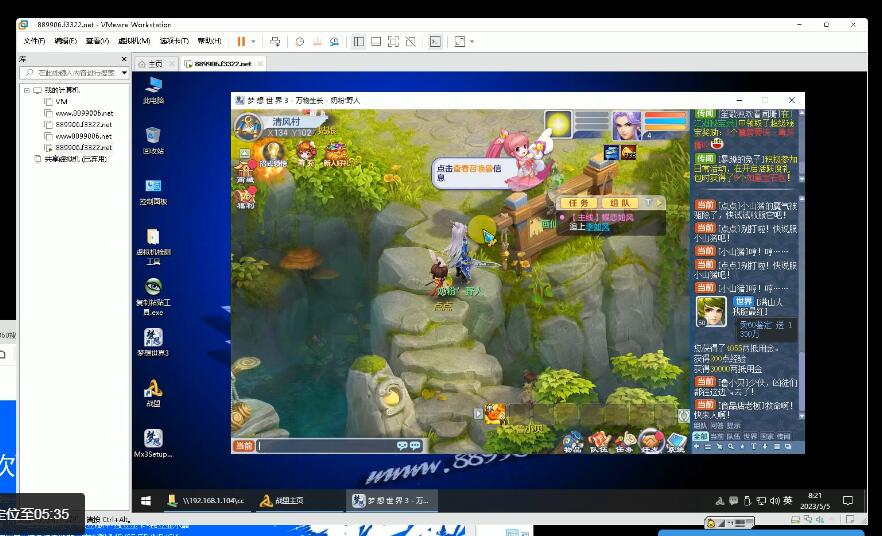Click the 回收站 recycle bin desktop icon
This screenshot has height=536, width=882.
tap(153, 141)
